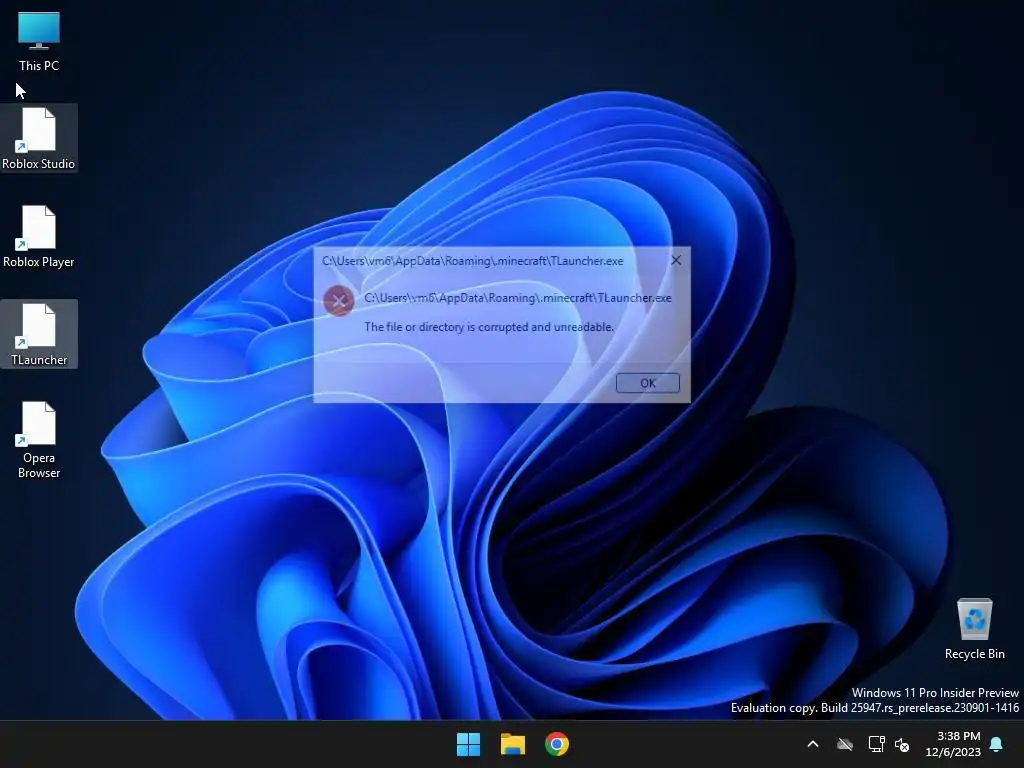Open the network status tray icon
This screenshot has width=1024, height=768.
pos(876,744)
